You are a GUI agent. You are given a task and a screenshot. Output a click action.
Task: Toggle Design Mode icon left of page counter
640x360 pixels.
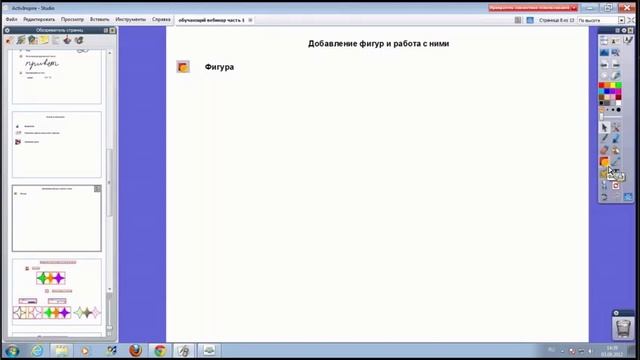518,20
